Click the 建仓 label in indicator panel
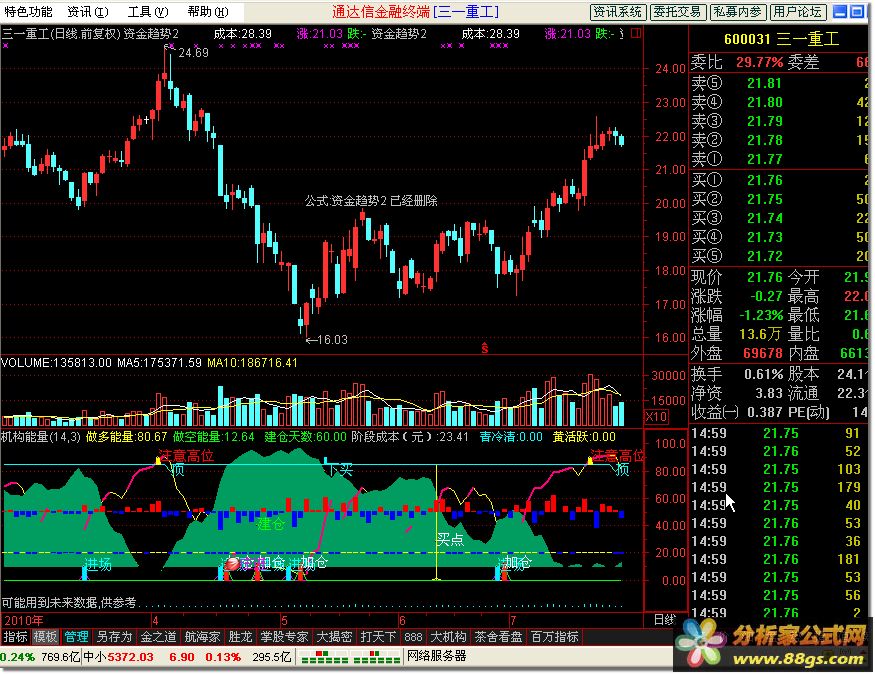Viewport: 875px width, 674px height. point(271,523)
